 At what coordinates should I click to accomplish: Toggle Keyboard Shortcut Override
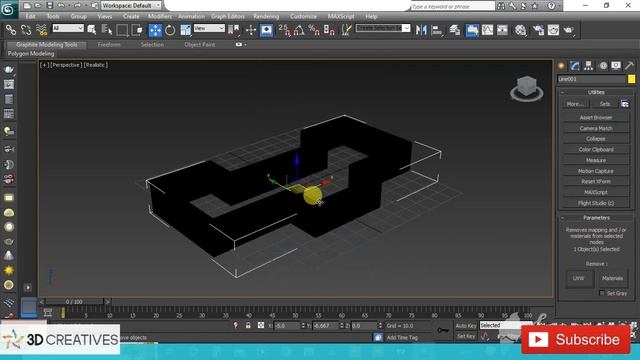point(267,30)
